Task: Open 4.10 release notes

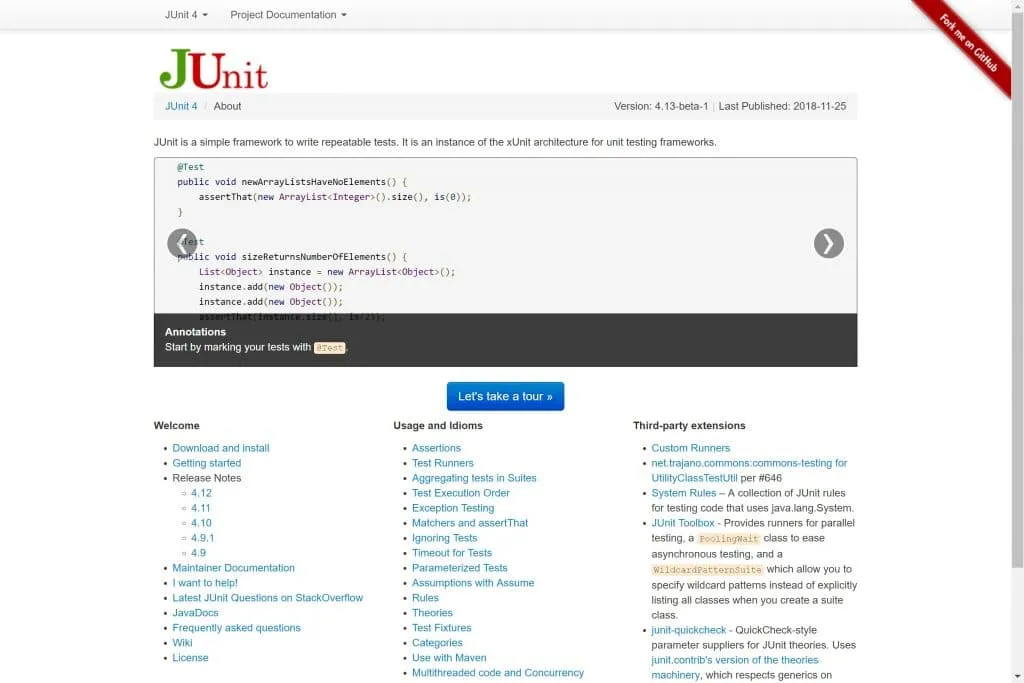Action: tap(201, 523)
